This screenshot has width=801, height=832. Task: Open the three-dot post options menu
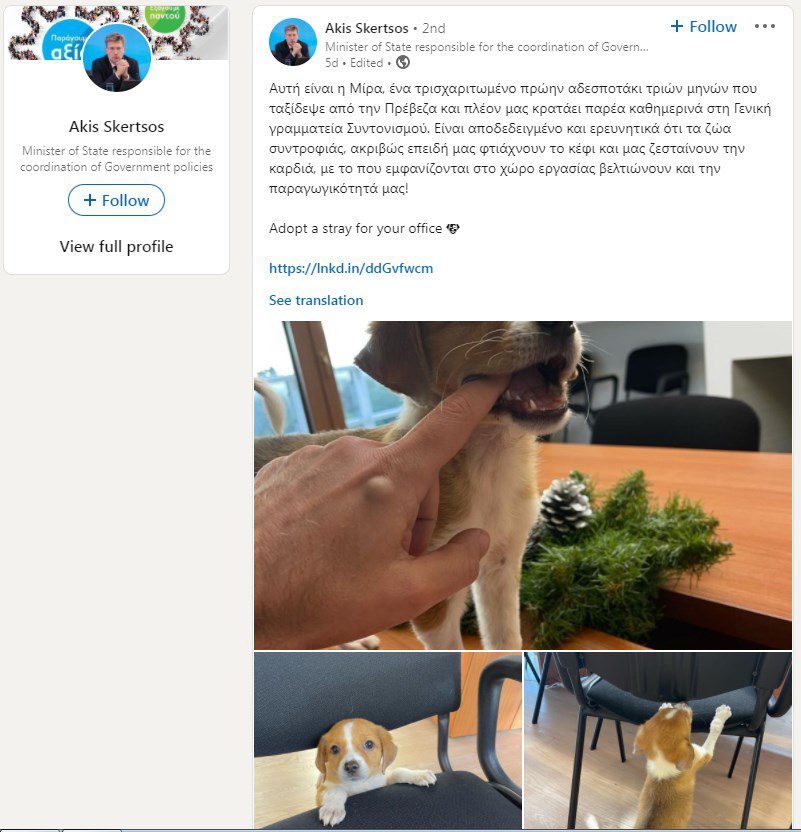(764, 26)
